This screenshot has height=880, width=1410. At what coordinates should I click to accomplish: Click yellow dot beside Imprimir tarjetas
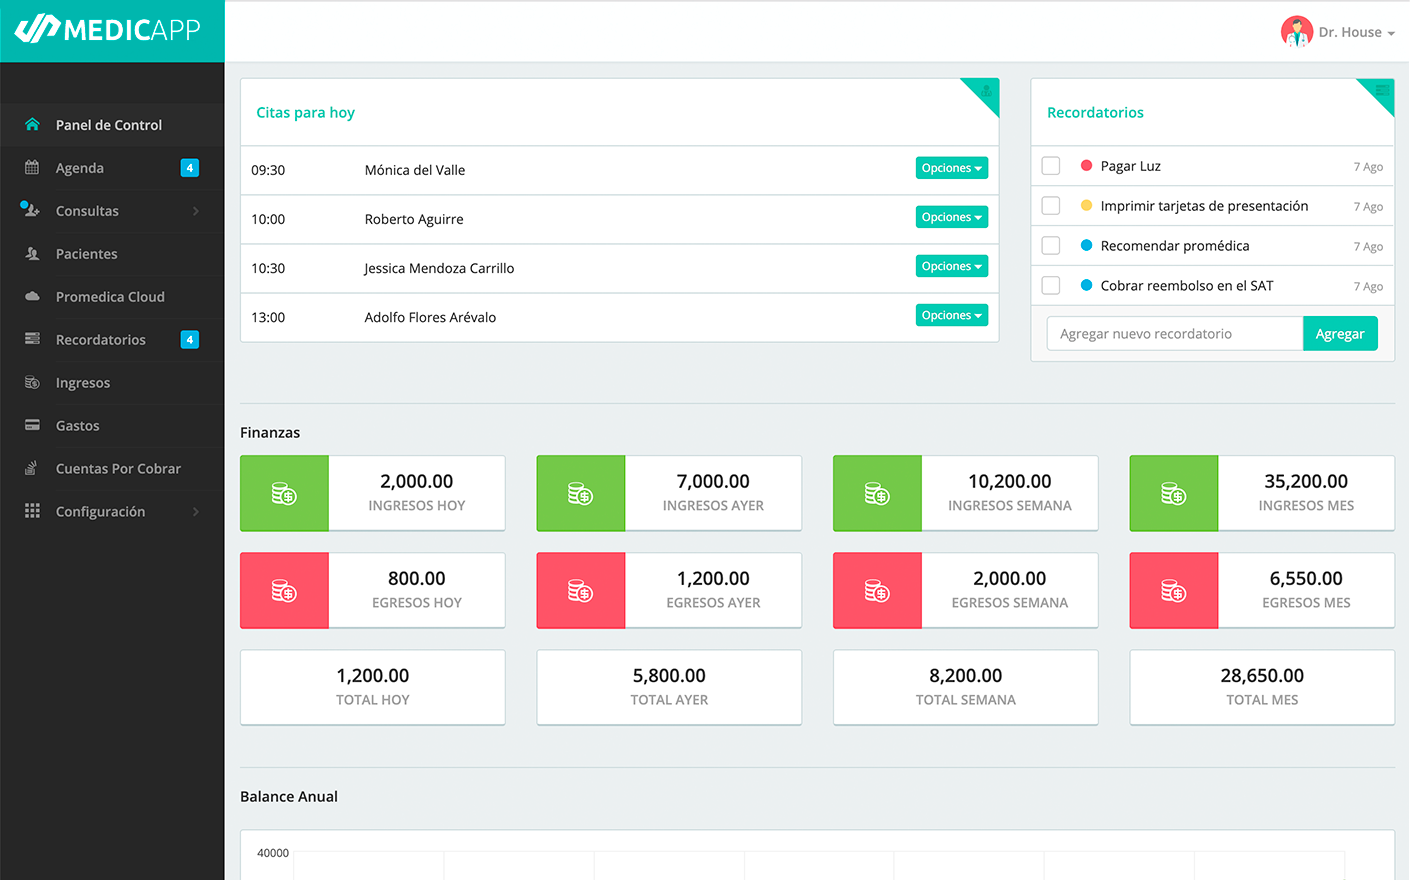point(1086,205)
